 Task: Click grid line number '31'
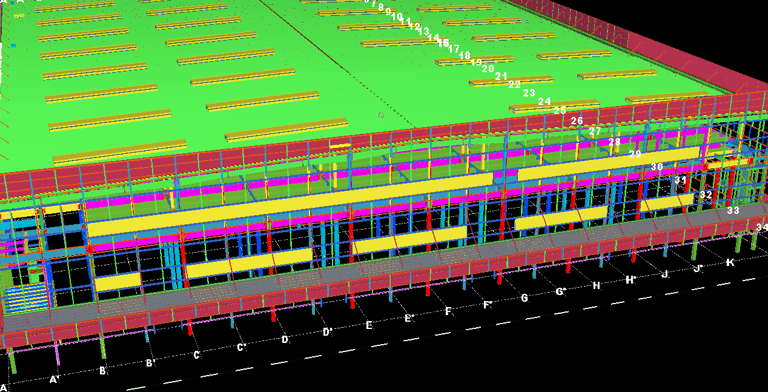point(680,180)
